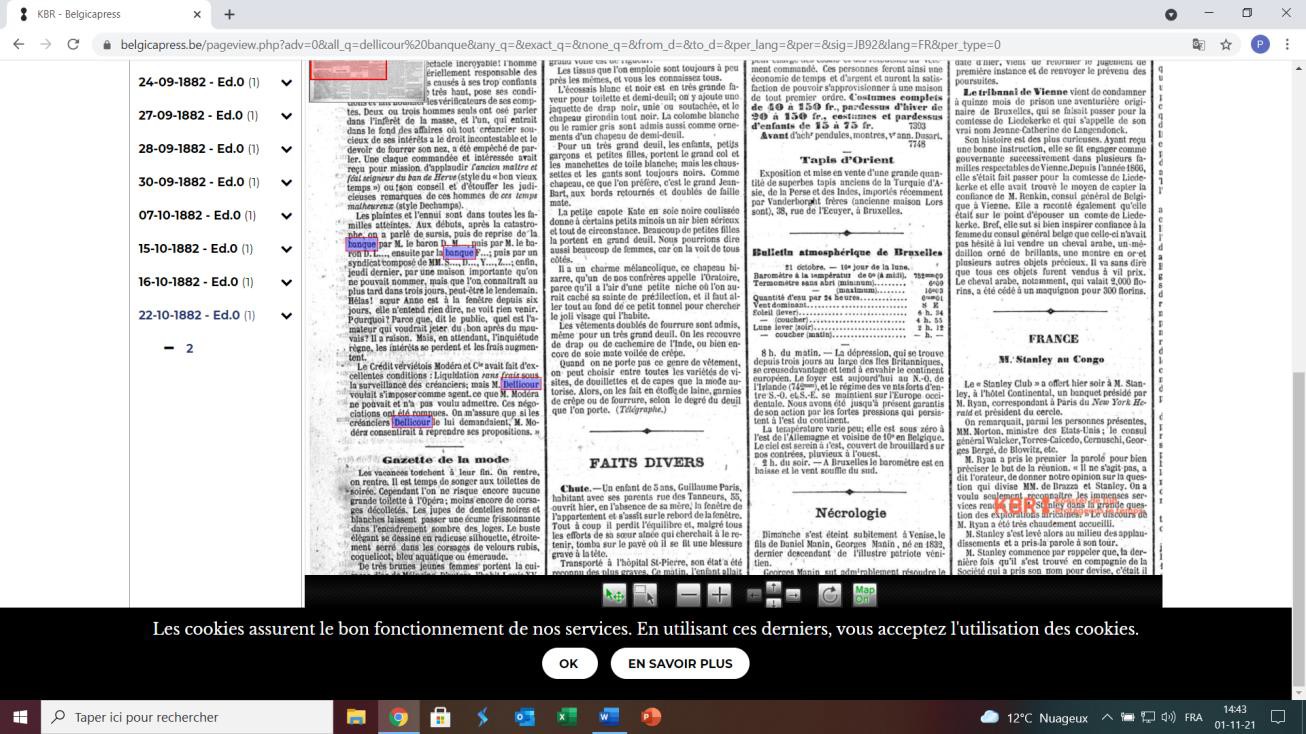
Task: Expand the 16-10-1882 edition chevron
Action: click(286, 281)
